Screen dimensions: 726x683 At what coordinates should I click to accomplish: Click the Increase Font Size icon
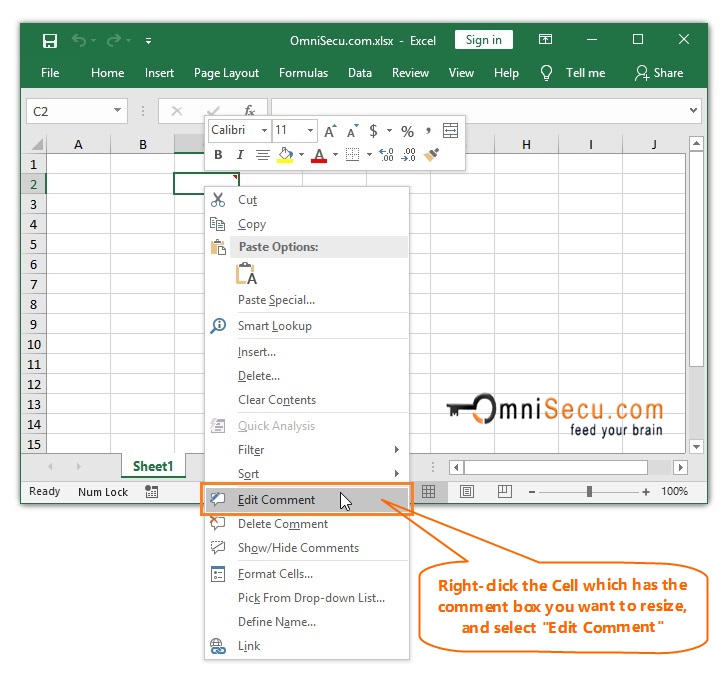(x=330, y=132)
